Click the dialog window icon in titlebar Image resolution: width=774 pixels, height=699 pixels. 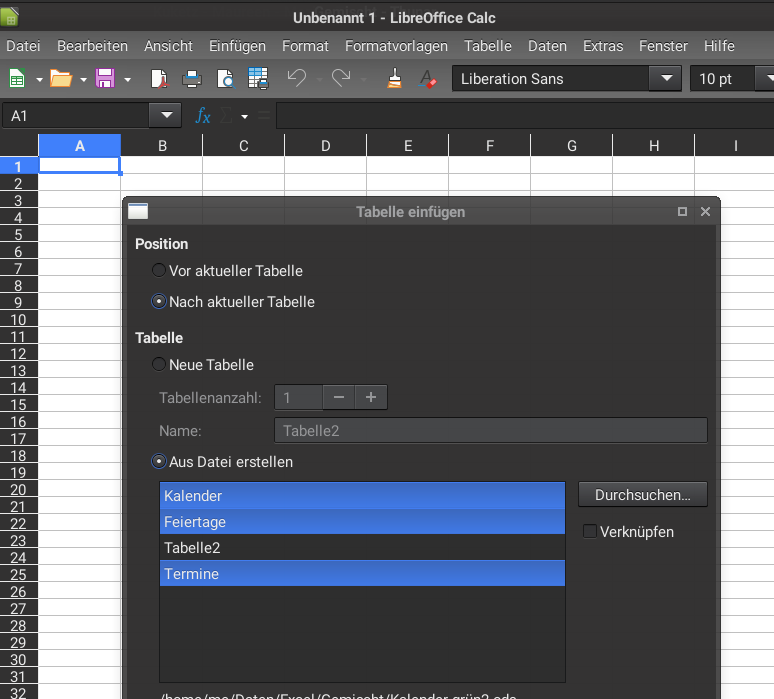138,211
